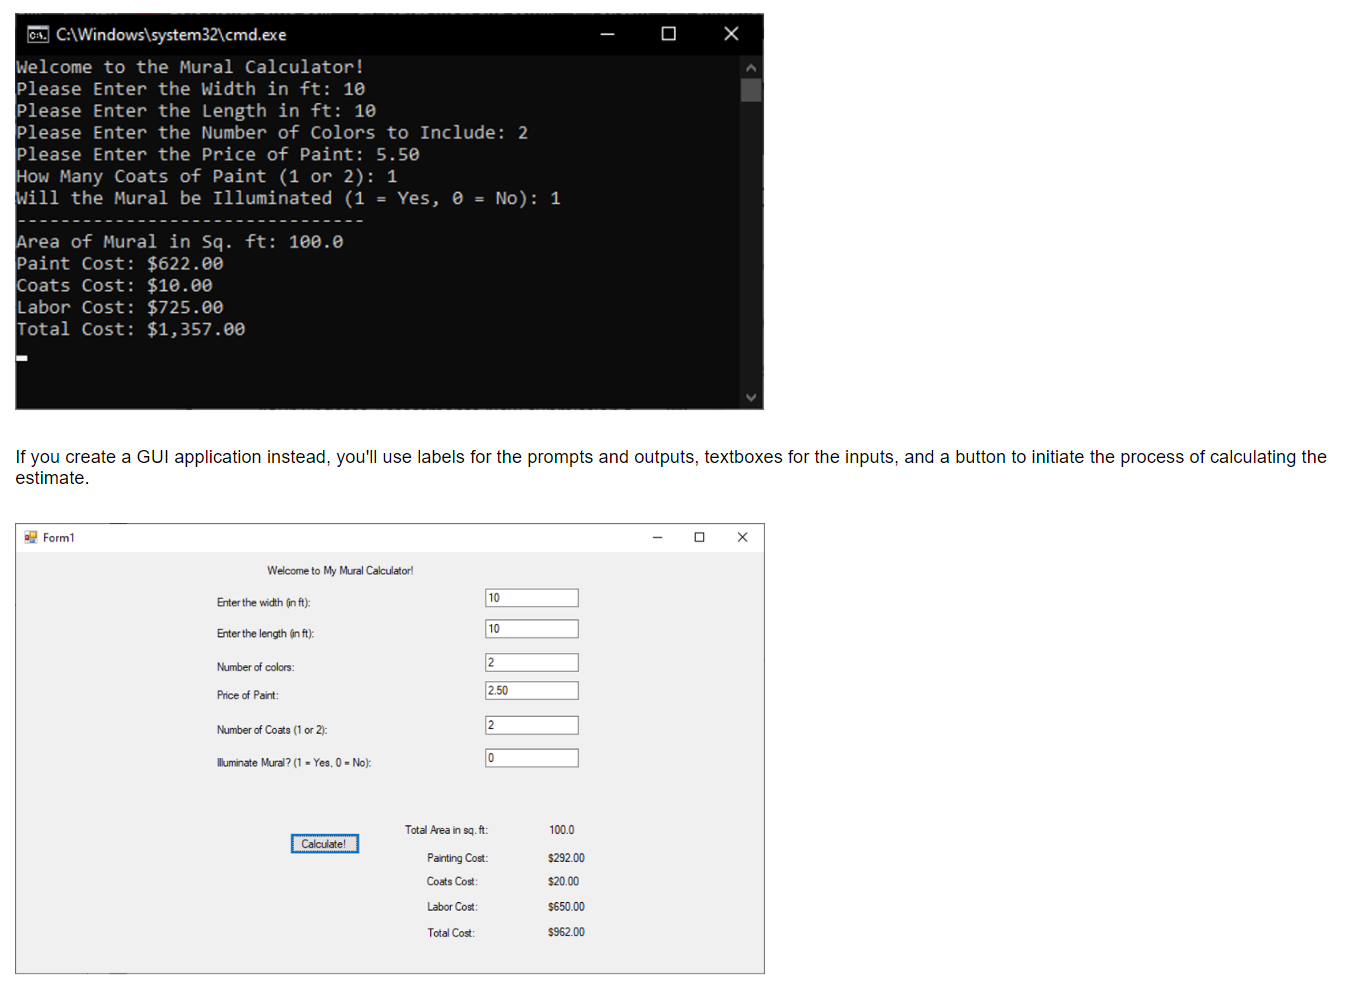Click the length input showing 10

(x=531, y=628)
